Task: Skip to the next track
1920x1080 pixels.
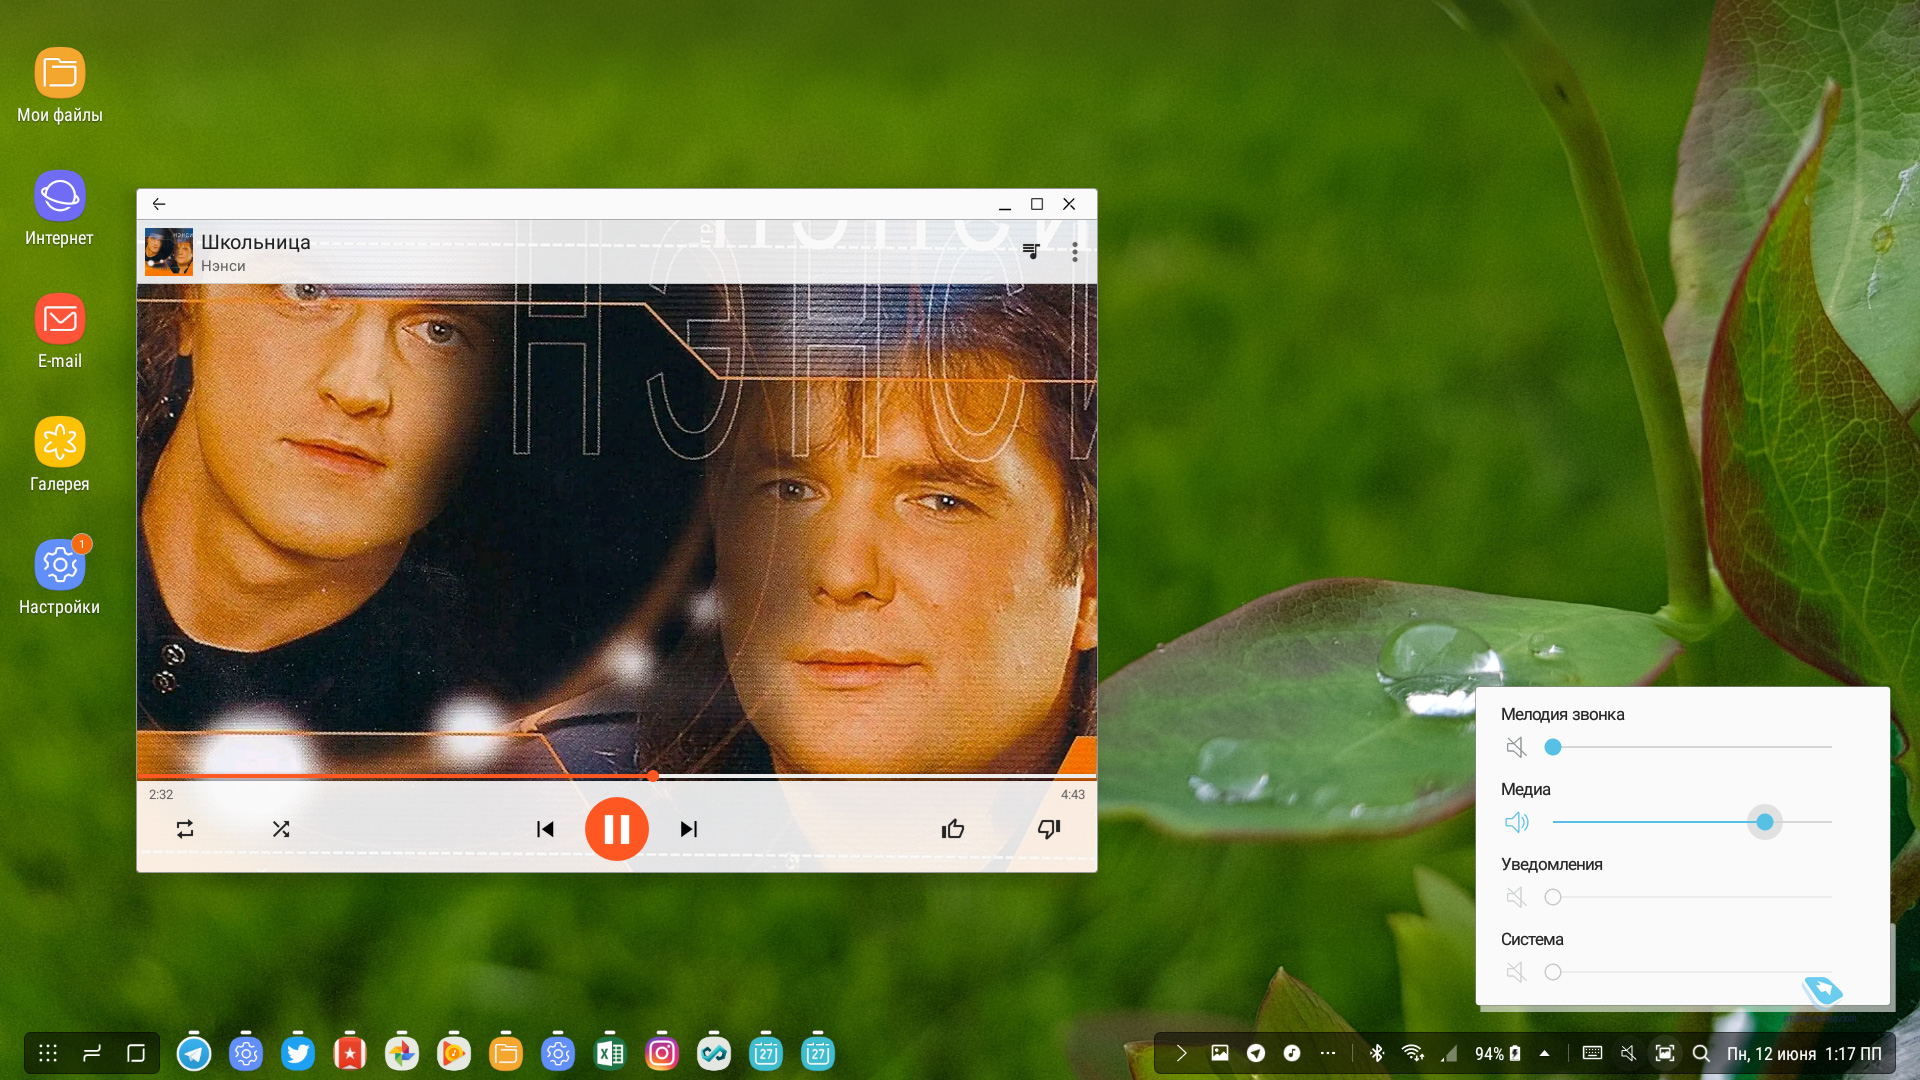Action: [x=689, y=829]
